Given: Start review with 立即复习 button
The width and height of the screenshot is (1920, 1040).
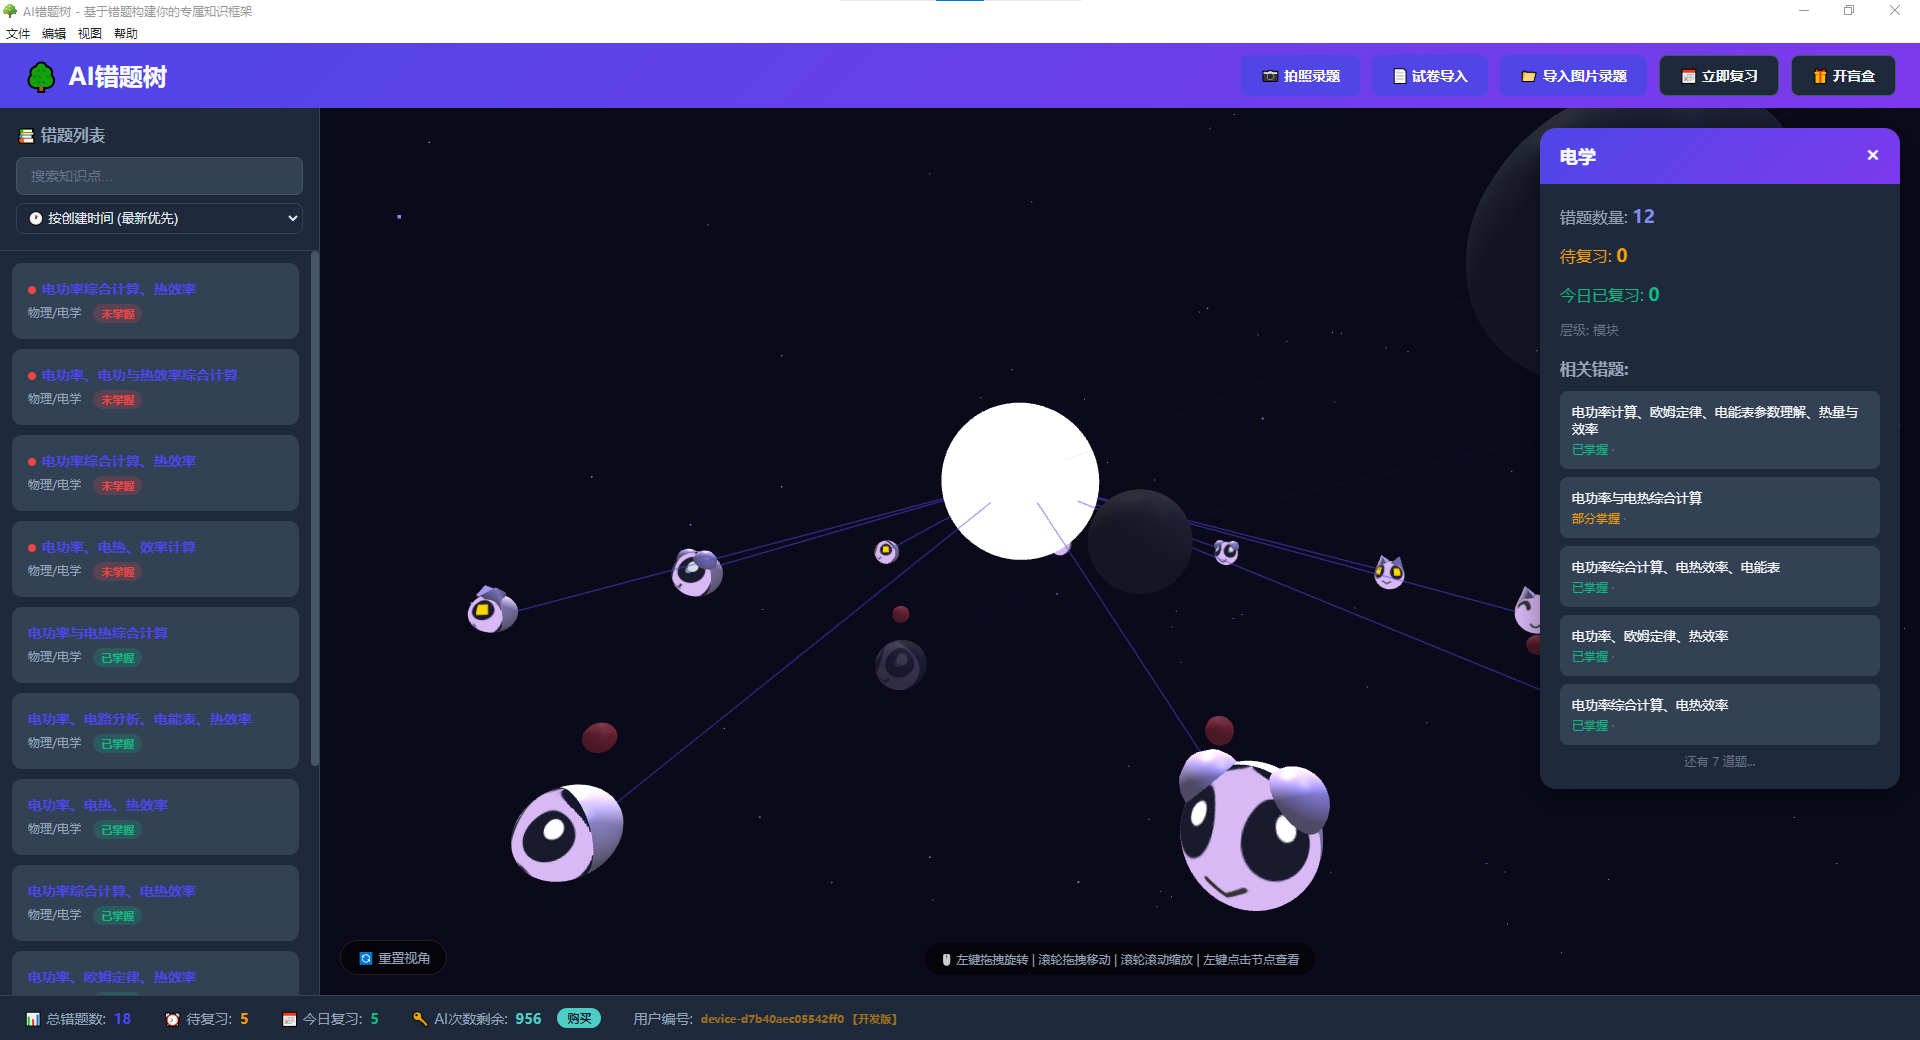Looking at the screenshot, I should (1719, 76).
